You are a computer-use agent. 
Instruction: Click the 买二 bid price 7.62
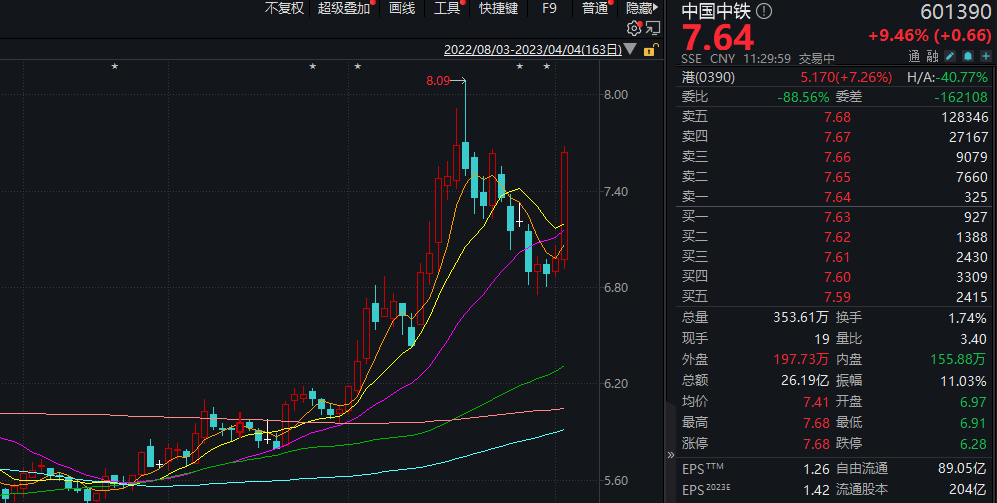click(x=837, y=237)
